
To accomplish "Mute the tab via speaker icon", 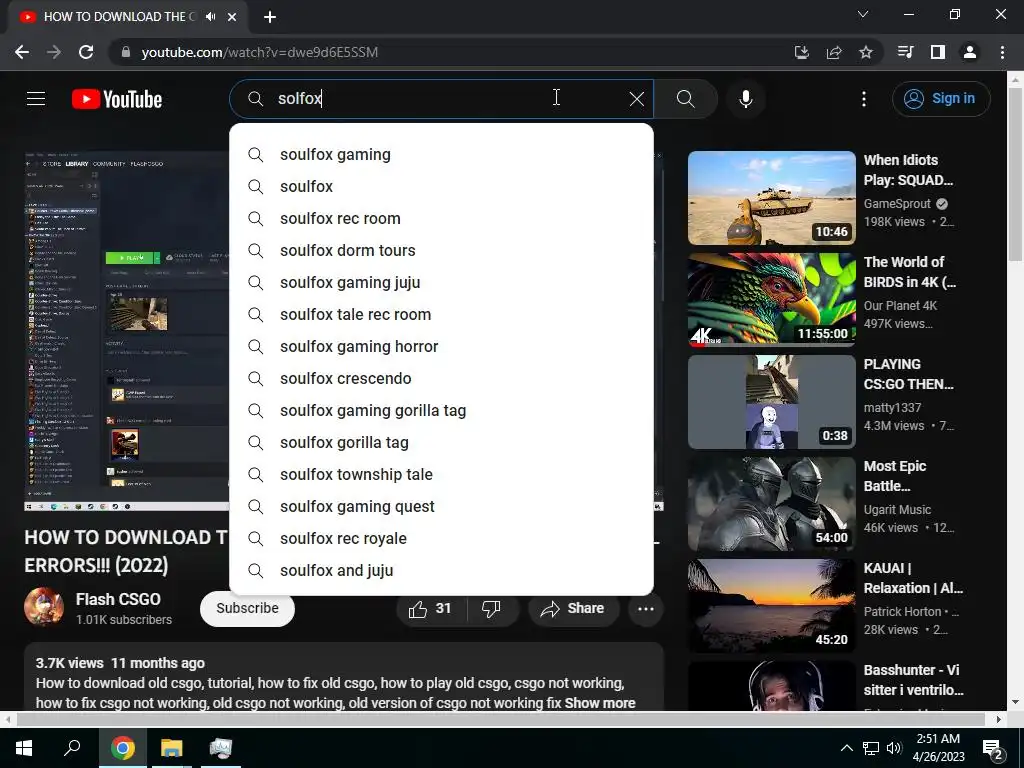I will (x=210, y=17).
